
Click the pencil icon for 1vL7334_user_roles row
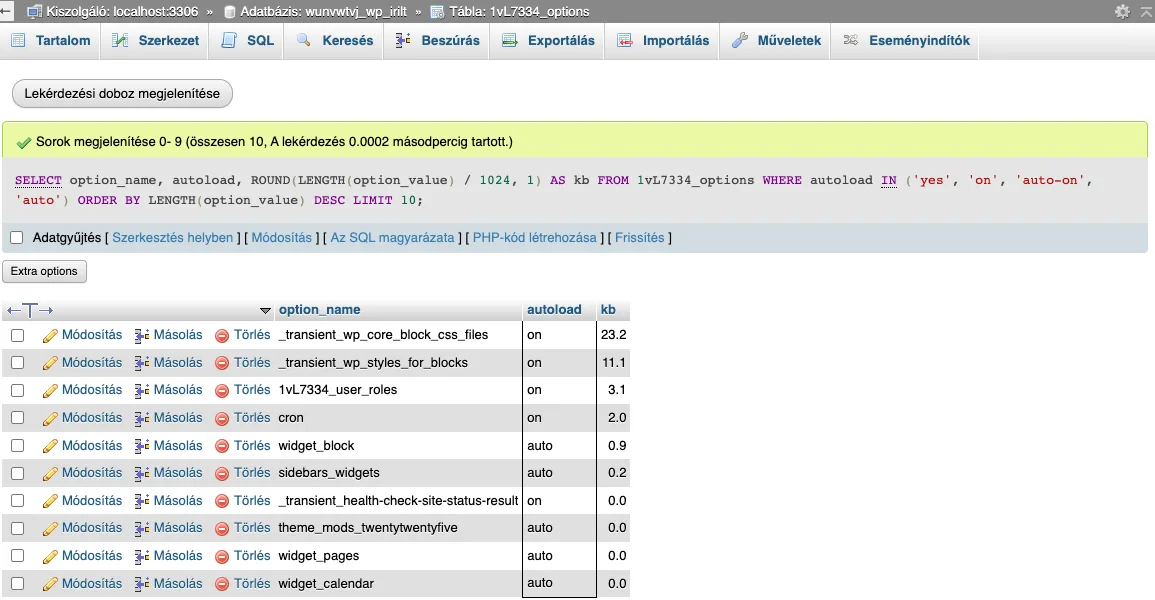[x=50, y=391]
